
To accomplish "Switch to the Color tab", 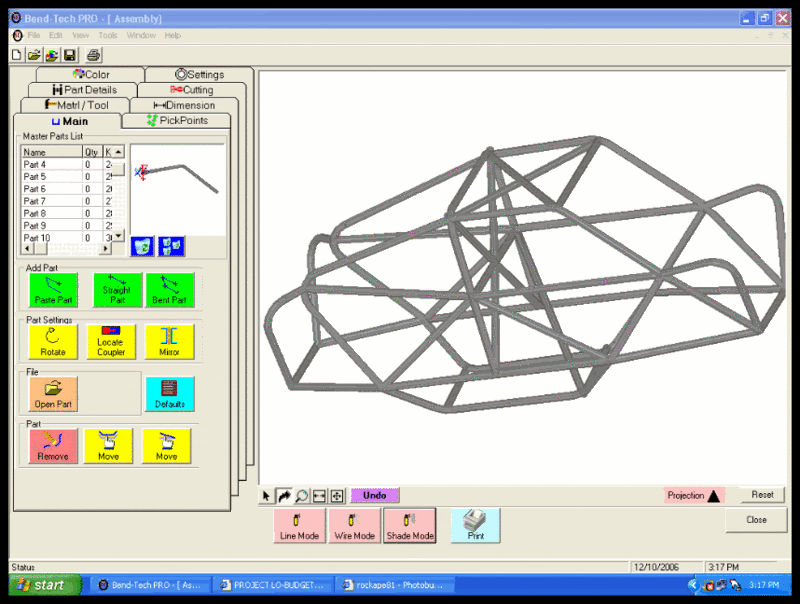I will [x=91, y=74].
